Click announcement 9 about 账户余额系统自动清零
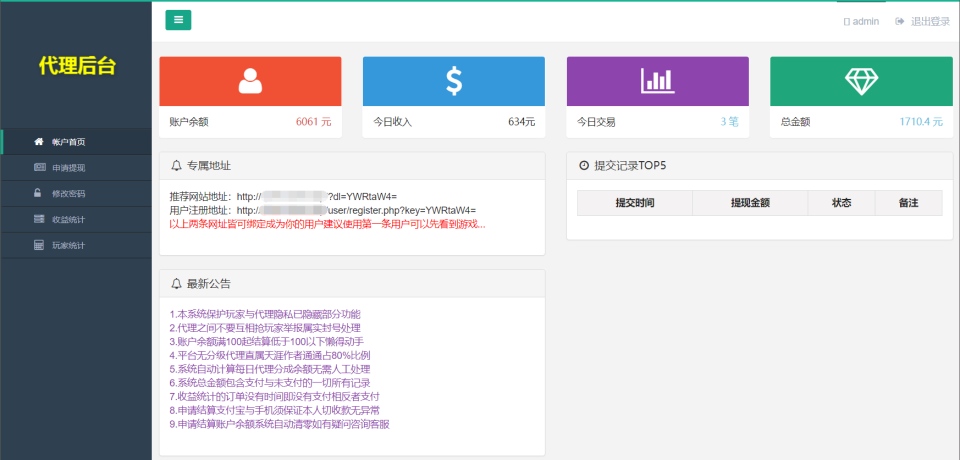 click(x=280, y=424)
